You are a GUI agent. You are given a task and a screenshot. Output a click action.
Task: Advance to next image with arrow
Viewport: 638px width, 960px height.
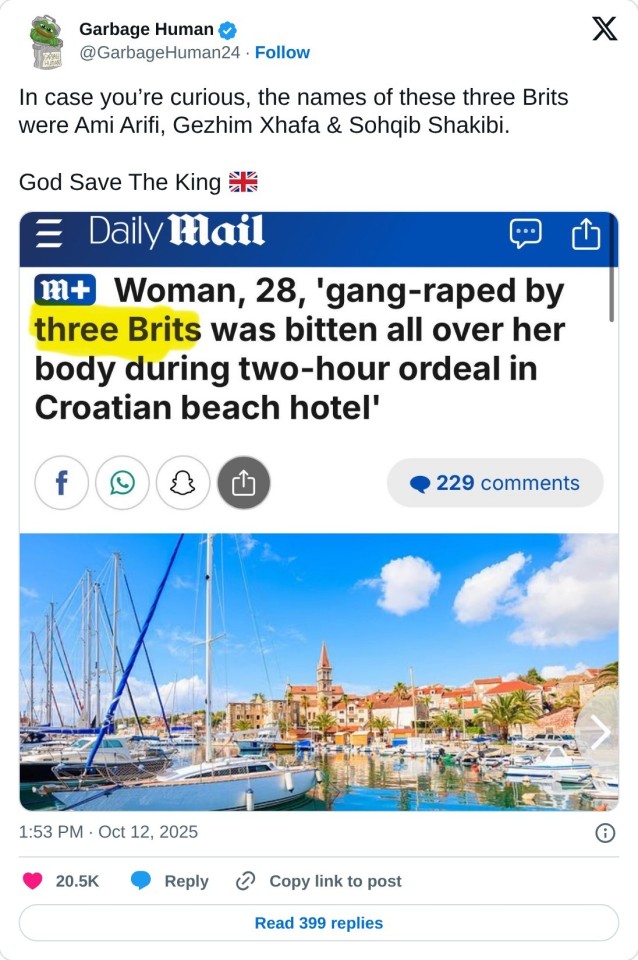tap(598, 732)
